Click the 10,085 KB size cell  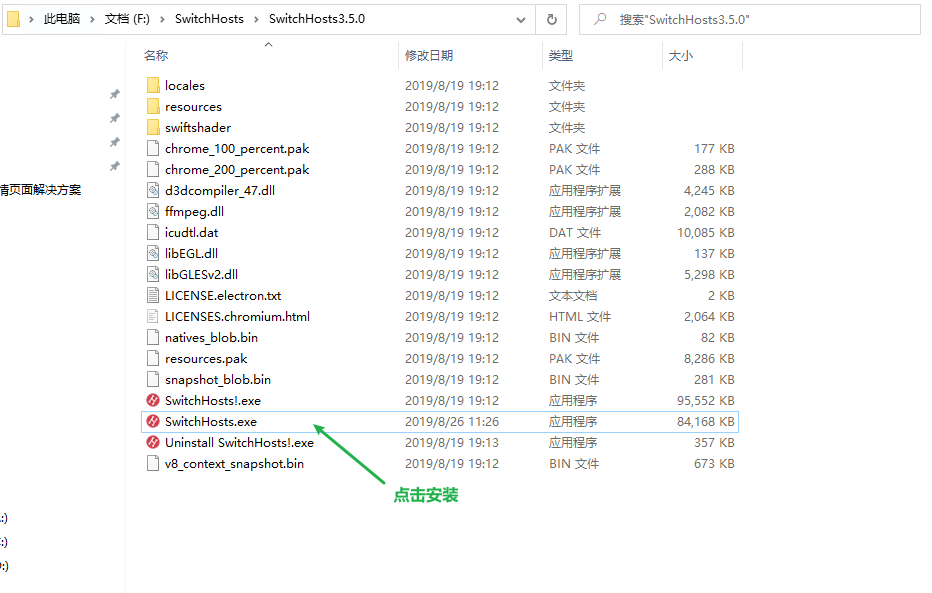(x=706, y=232)
